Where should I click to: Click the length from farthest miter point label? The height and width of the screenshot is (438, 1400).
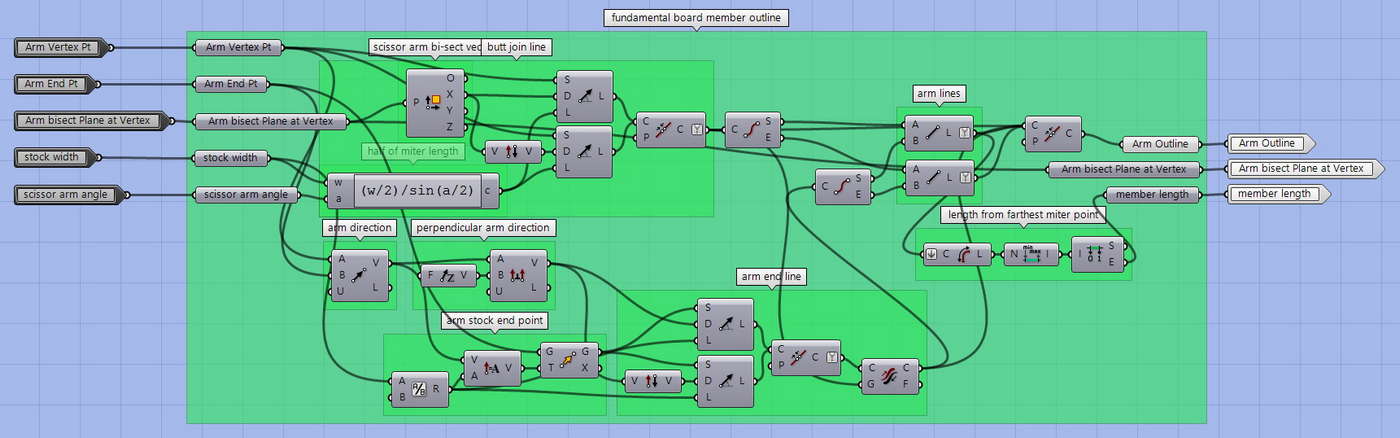[1023, 214]
